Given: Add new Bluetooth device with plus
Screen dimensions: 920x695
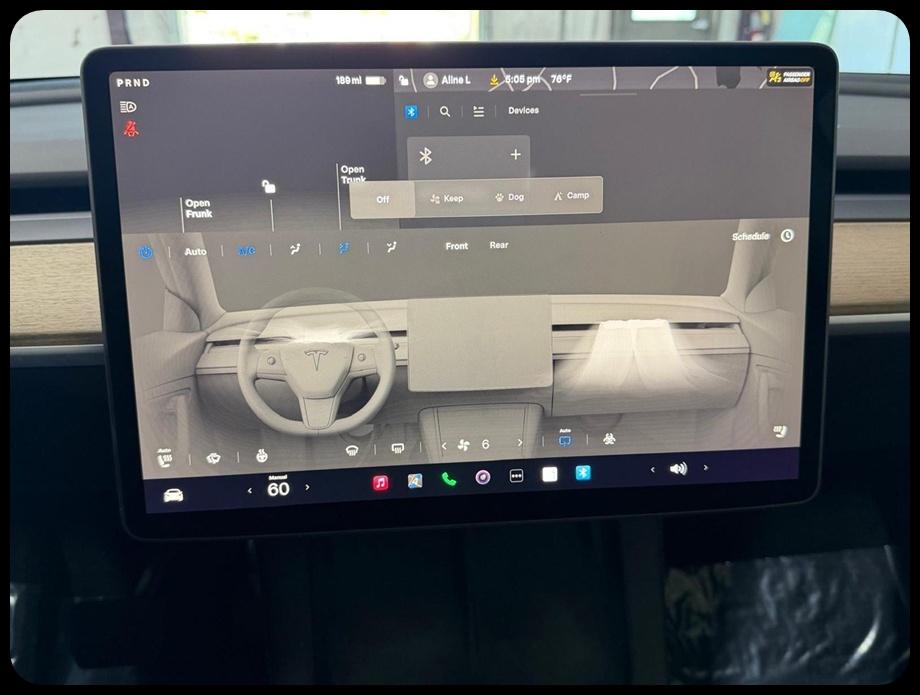Looking at the screenshot, I should 516,154.
